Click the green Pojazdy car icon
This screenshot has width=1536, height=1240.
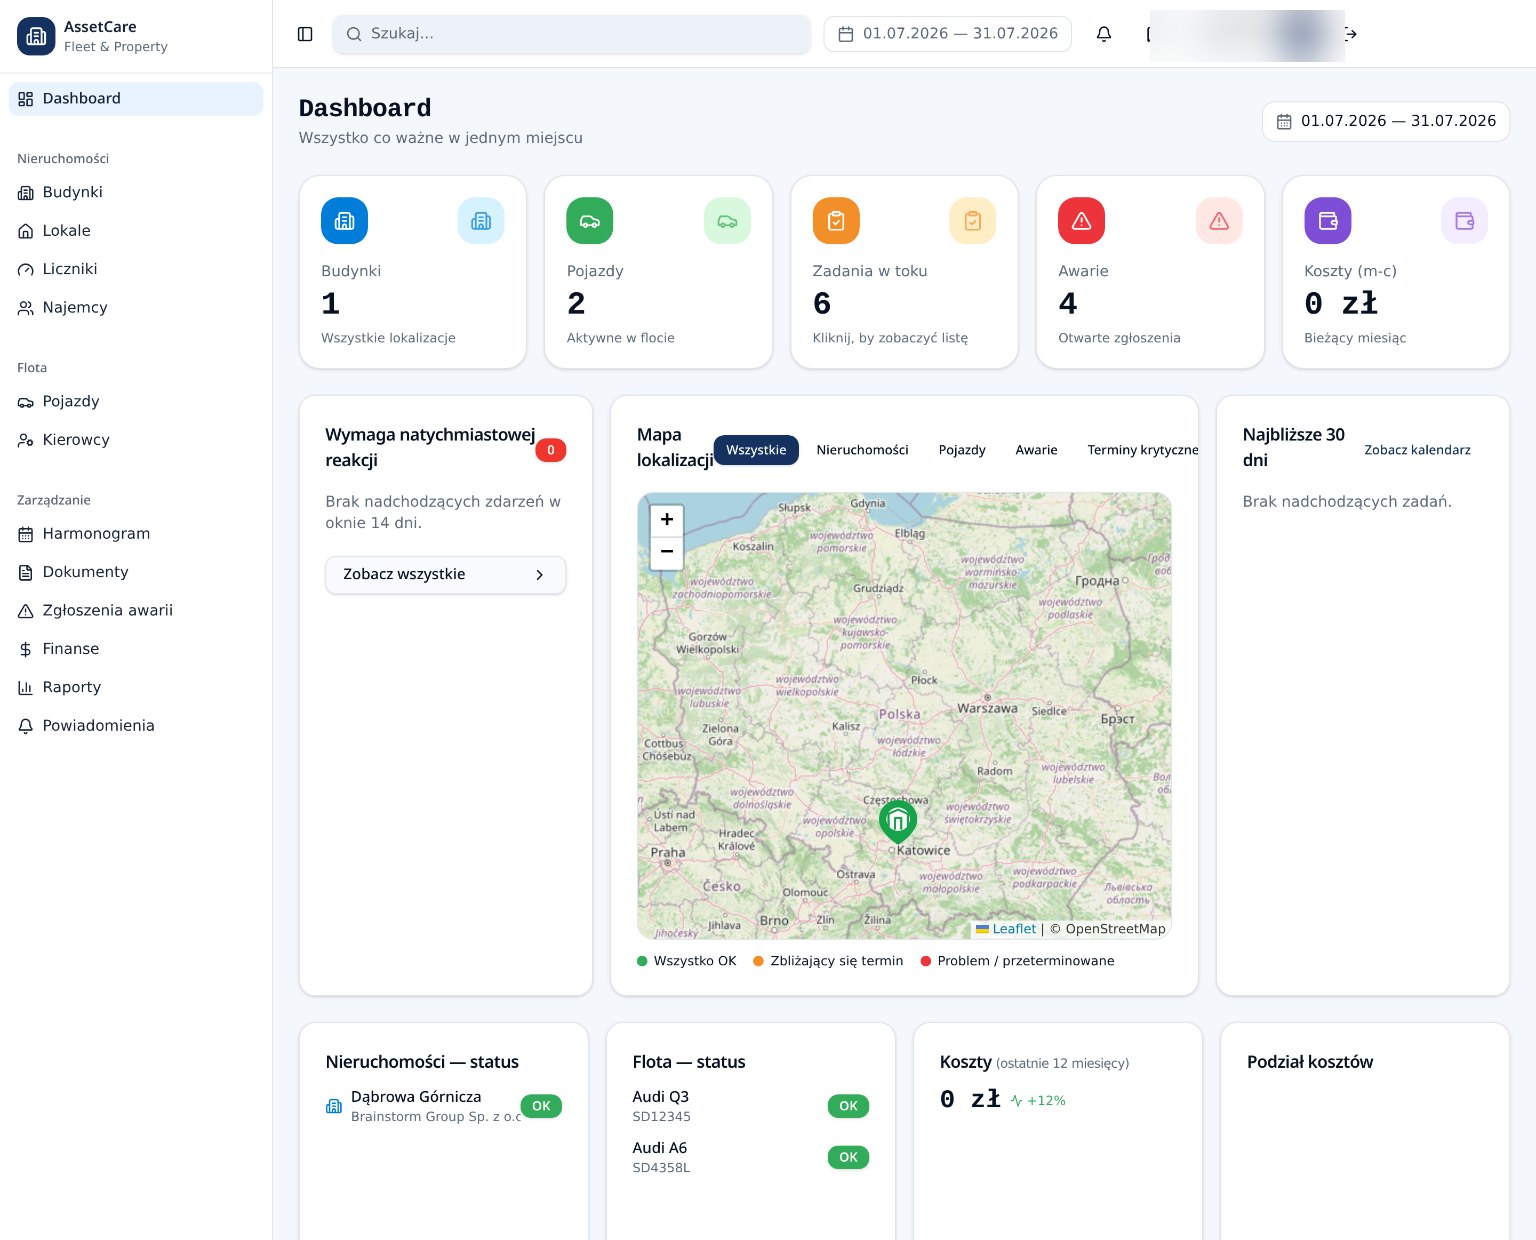[590, 220]
